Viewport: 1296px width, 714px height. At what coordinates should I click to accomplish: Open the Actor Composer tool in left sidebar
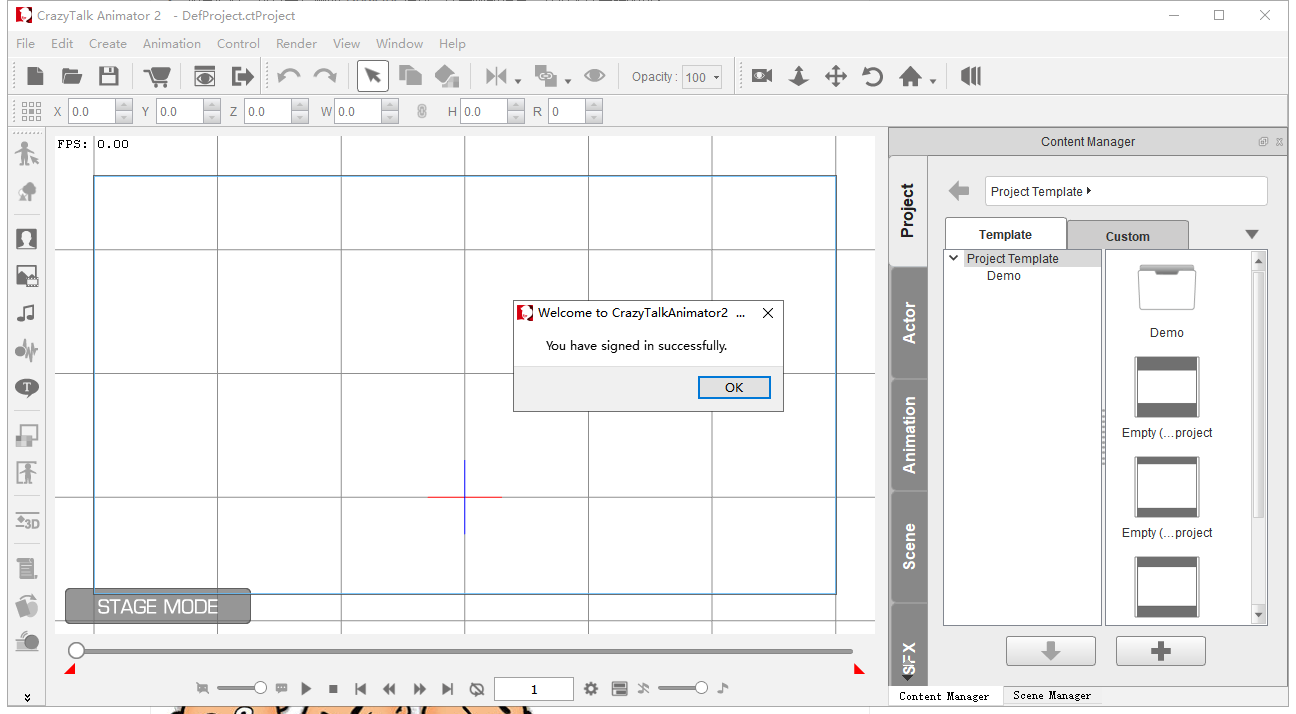[27, 153]
